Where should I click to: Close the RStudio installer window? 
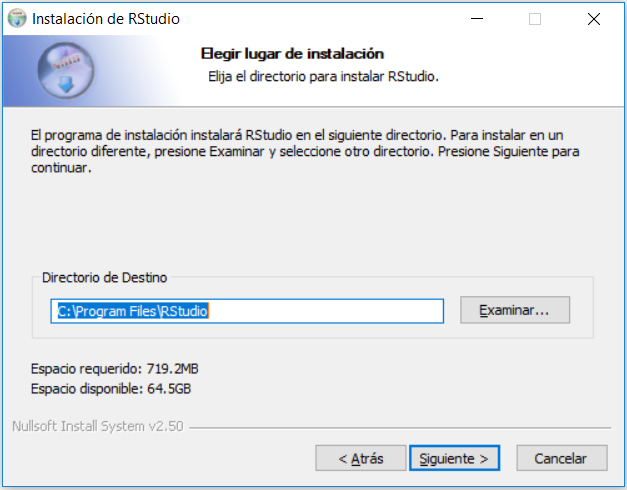[594, 19]
